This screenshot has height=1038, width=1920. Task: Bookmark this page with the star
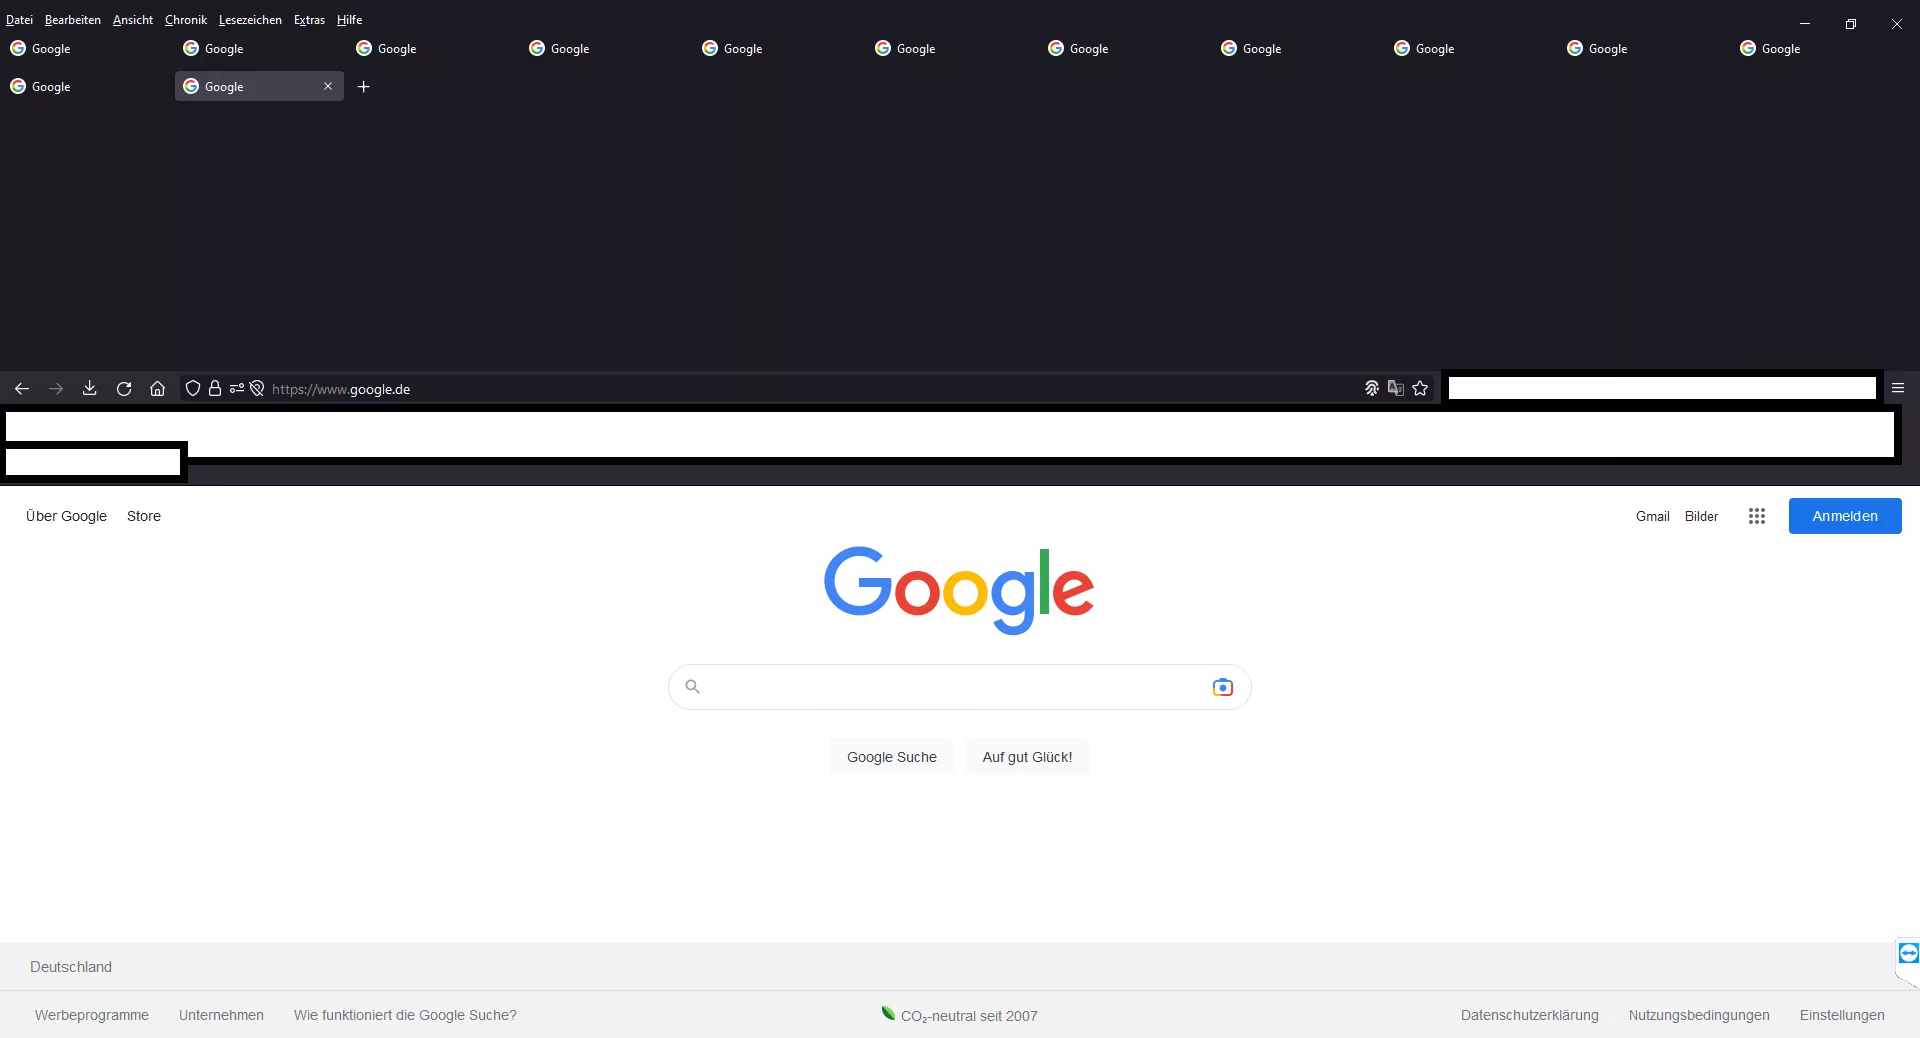[x=1420, y=389]
